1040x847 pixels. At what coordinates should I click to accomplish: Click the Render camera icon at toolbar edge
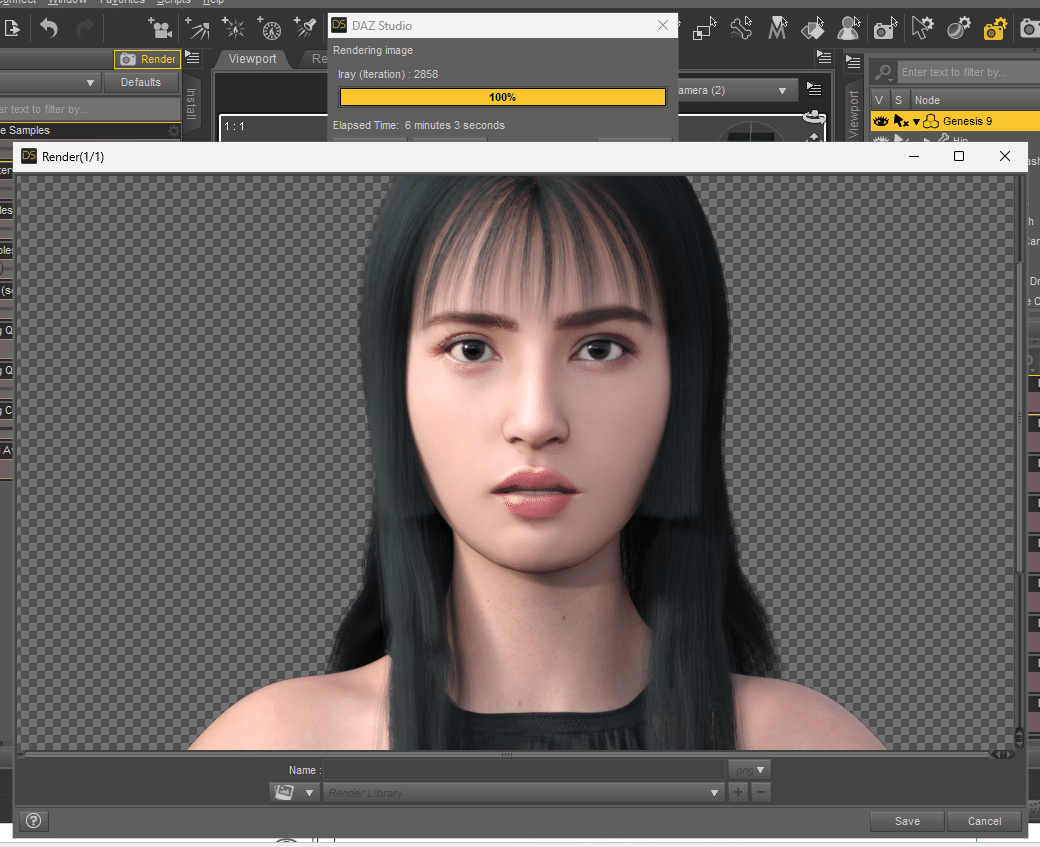(x=1029, y=29)
